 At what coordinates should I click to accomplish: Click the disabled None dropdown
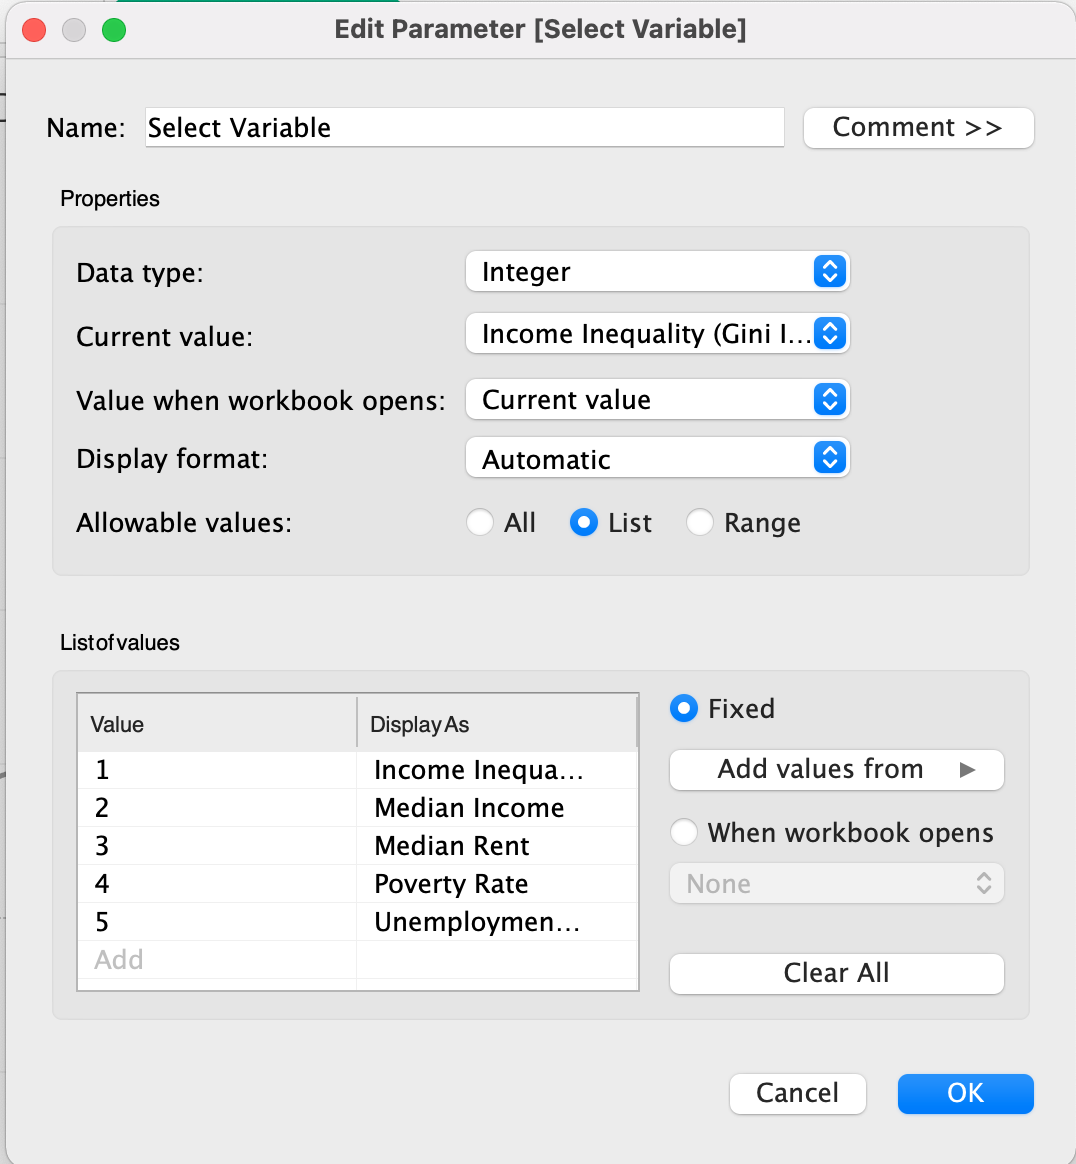(x=836, y=883)
